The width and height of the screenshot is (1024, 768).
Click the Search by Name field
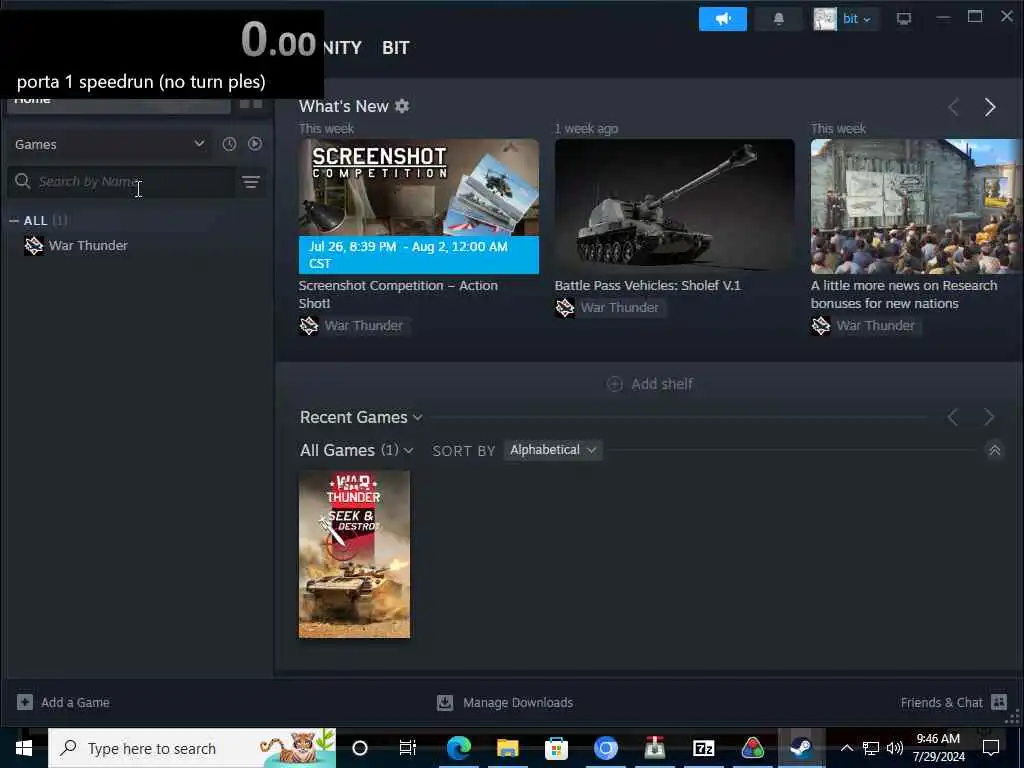point(121,182)
